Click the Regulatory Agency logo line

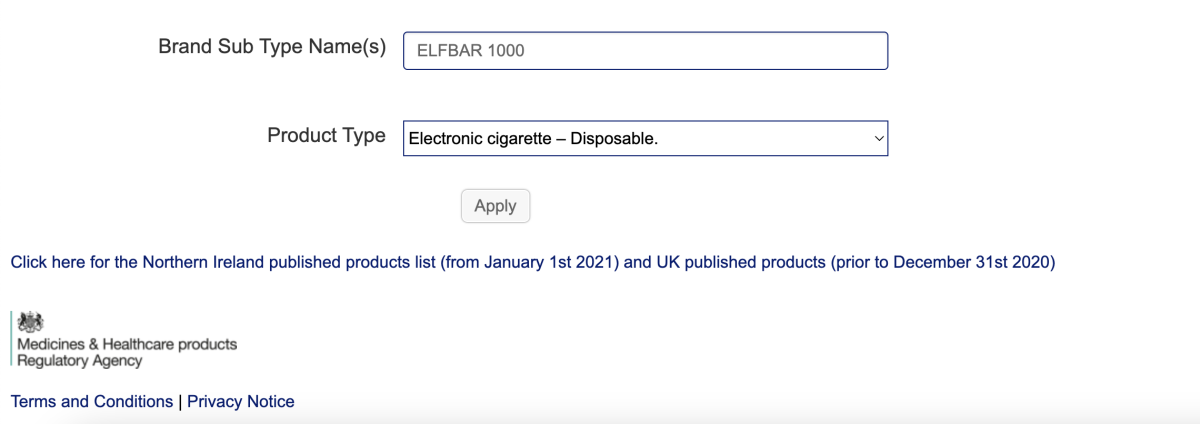pyautogui.click(x=80, y=361)
